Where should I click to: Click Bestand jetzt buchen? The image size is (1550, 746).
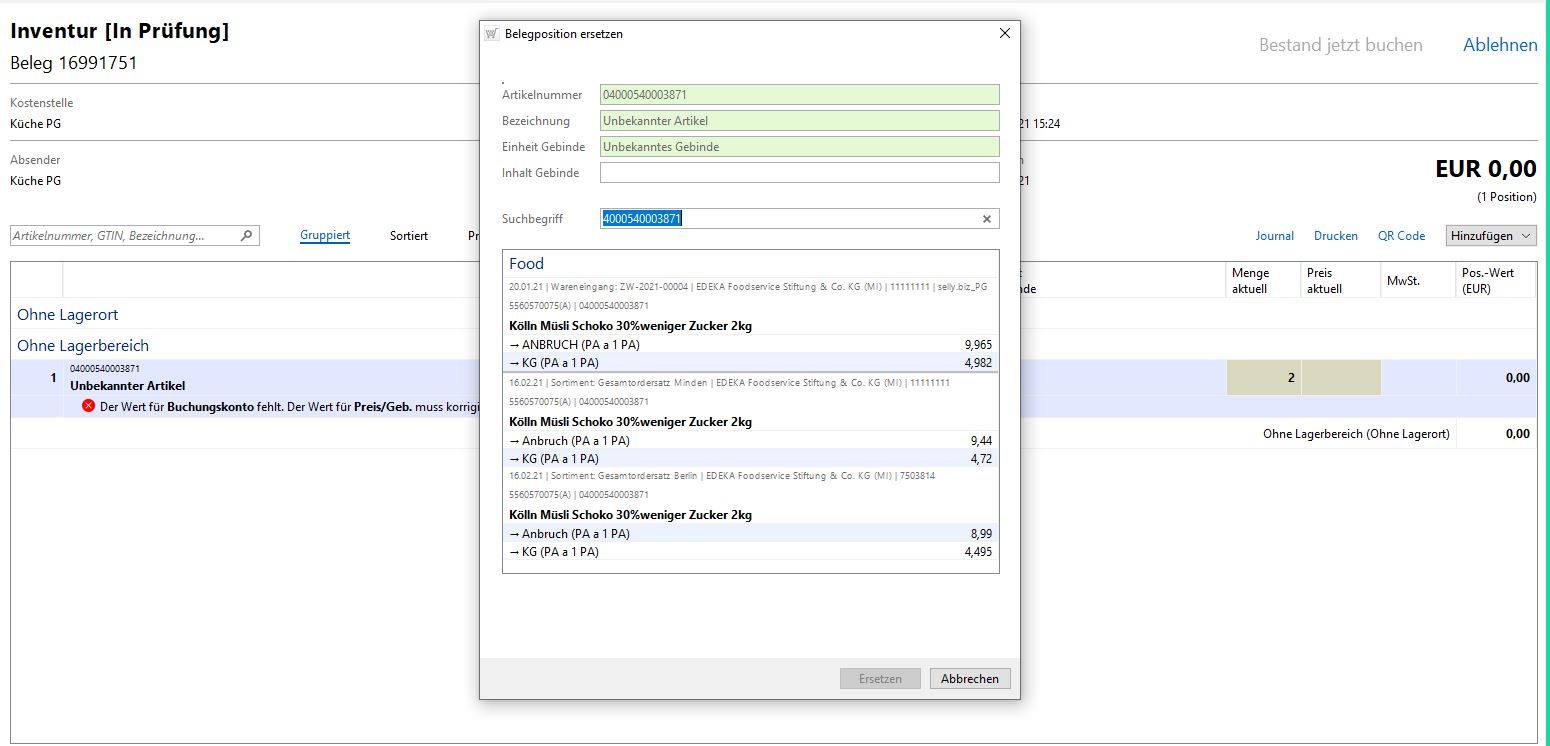[1340, 45]
